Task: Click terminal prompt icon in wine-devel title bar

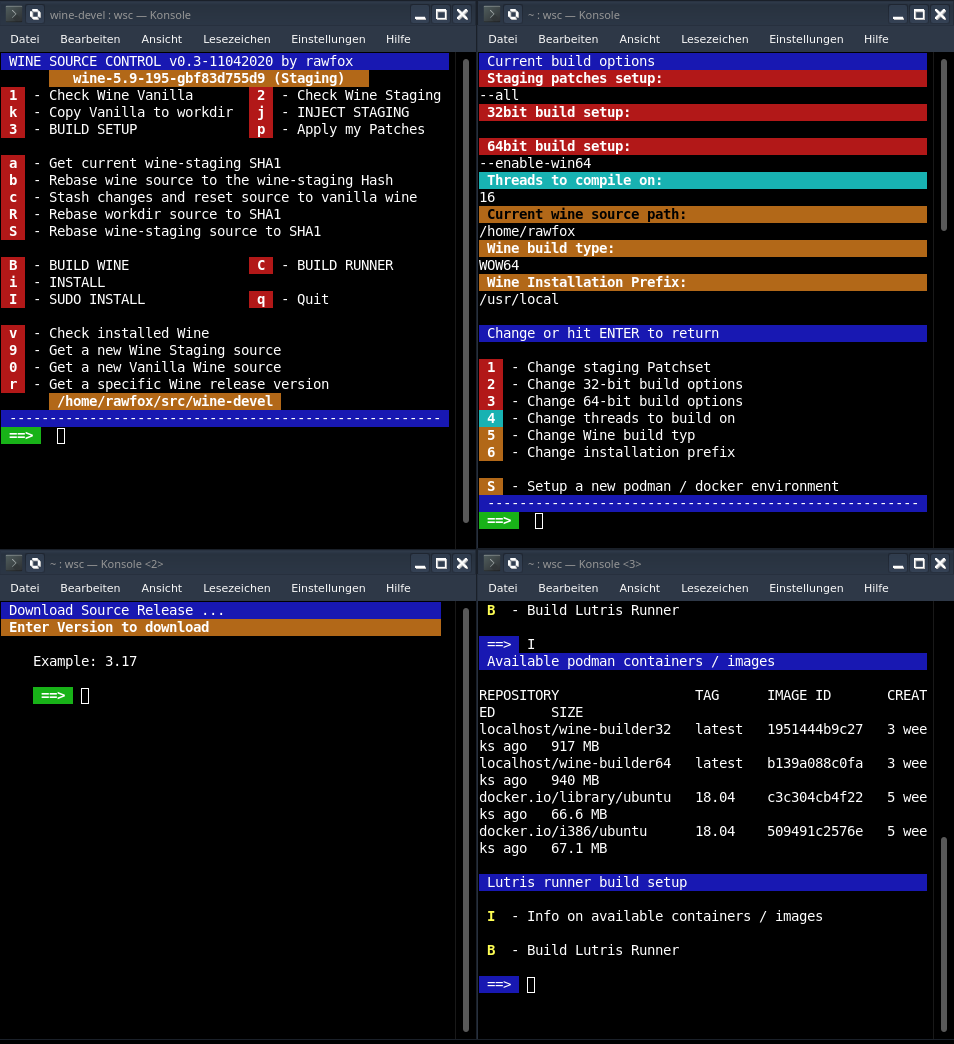Action: pos(14,14)
